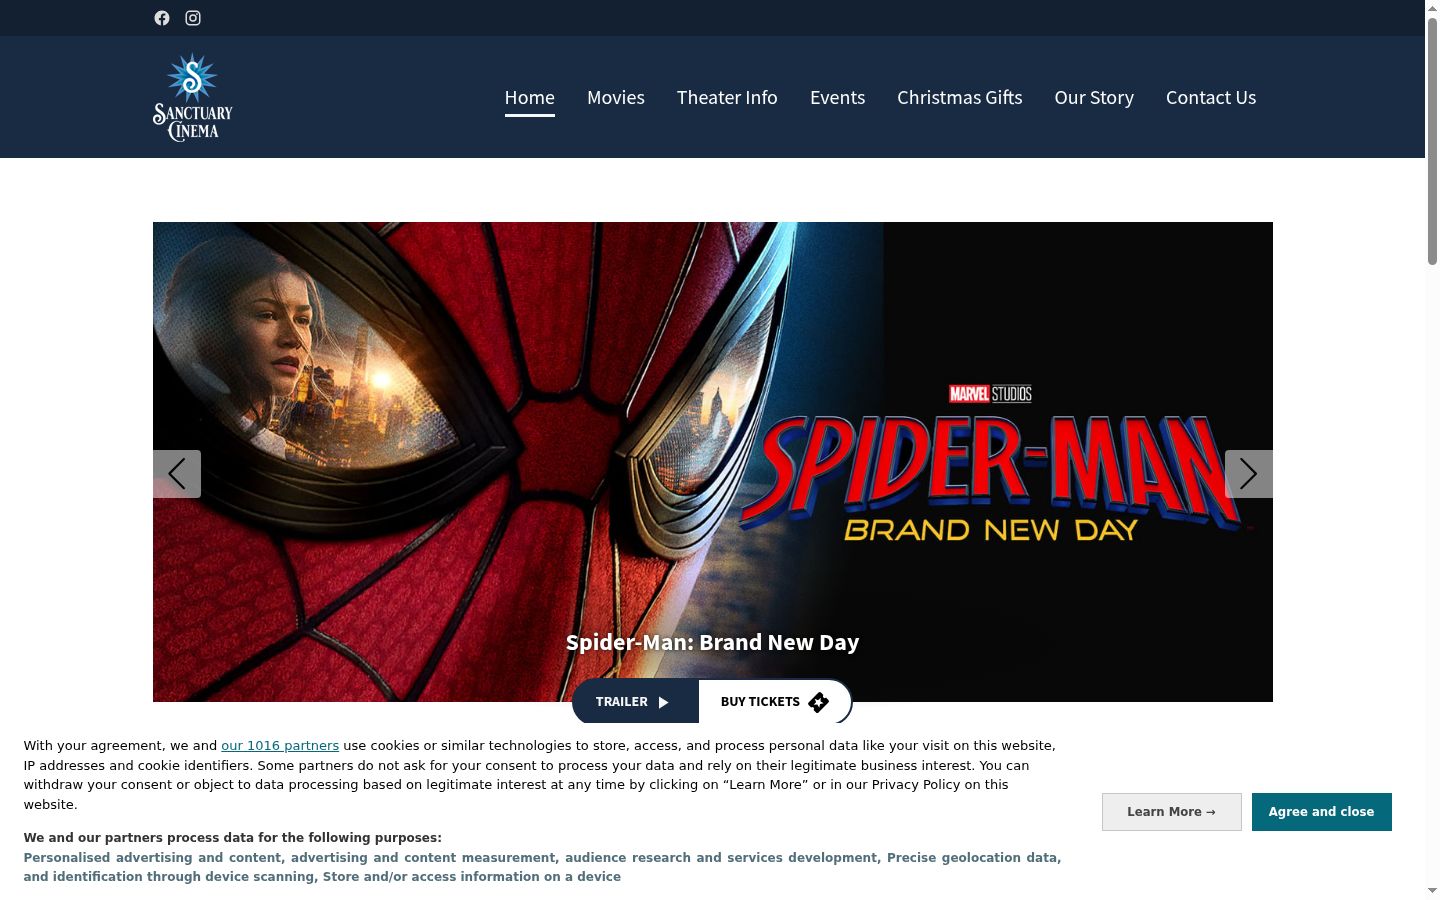Click the Sanctuary Cinema logo
The width and height of the screenshot is (1440, 900).
tap(193, 97)
